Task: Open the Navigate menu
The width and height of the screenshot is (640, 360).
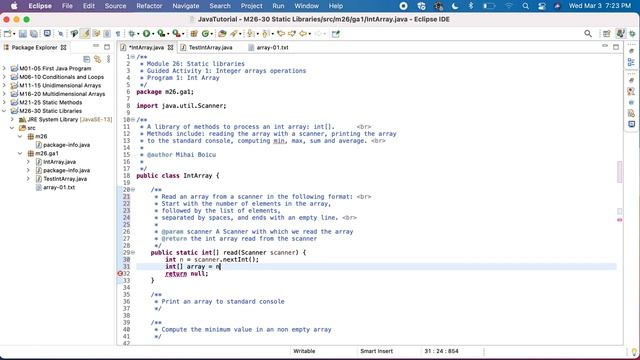Action: (186, 6)
